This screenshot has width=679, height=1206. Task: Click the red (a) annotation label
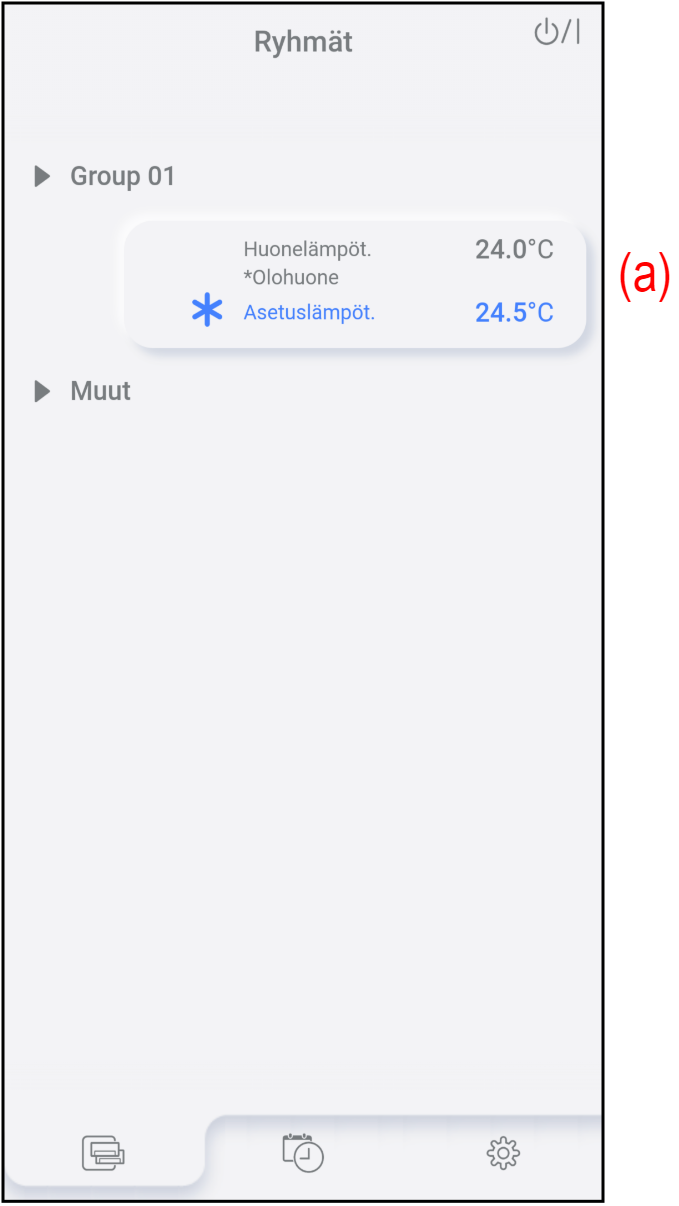pyautogui.click(x=643, y=275)
